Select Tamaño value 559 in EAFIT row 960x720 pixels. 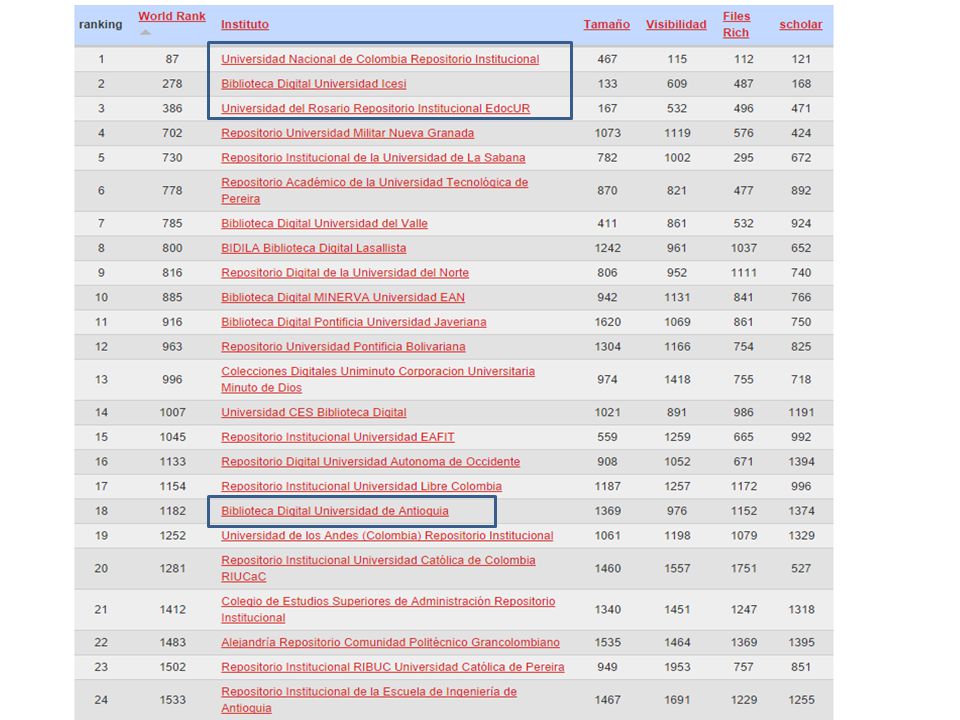pyautogui.click(x=607, y=437)
